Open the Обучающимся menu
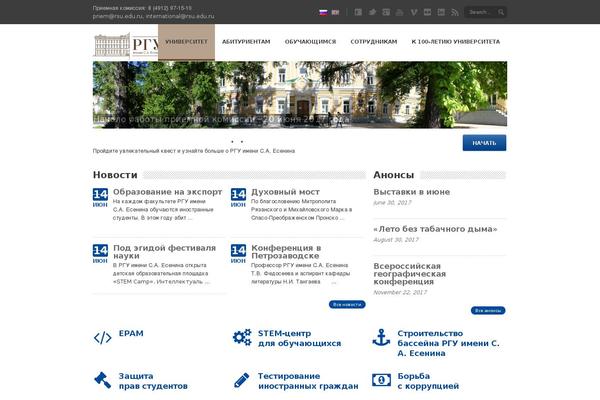This screenshot has width=600, height=400. click(x=310, y=42)
